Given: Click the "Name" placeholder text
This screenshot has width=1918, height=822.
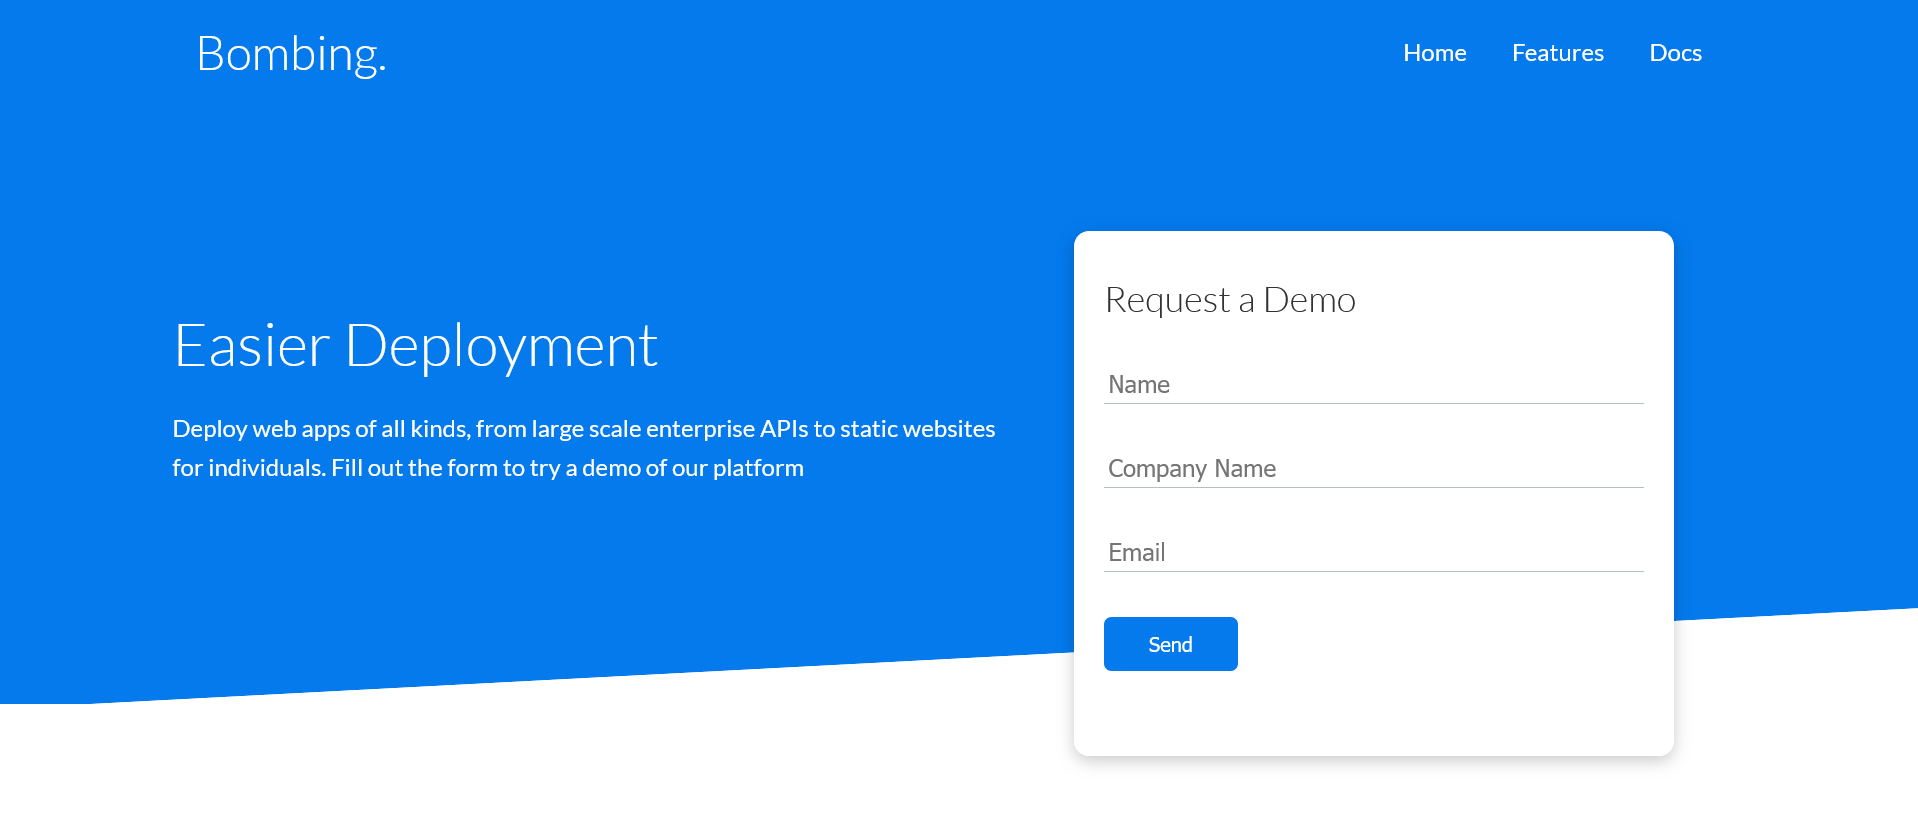Looking at the screenshot, I should pos(1139,385).
